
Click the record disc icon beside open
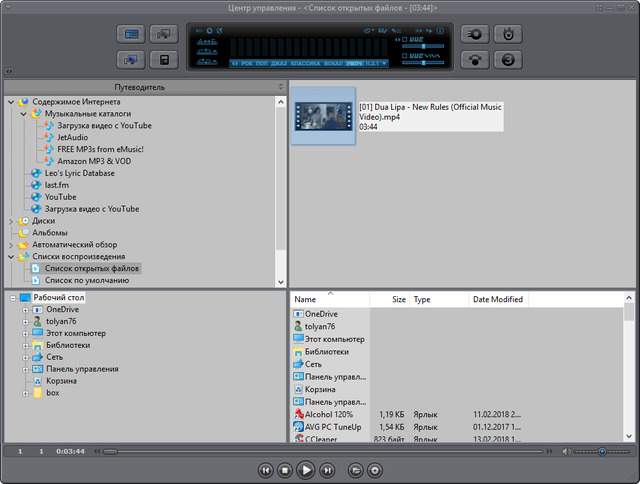coord(375,469)
